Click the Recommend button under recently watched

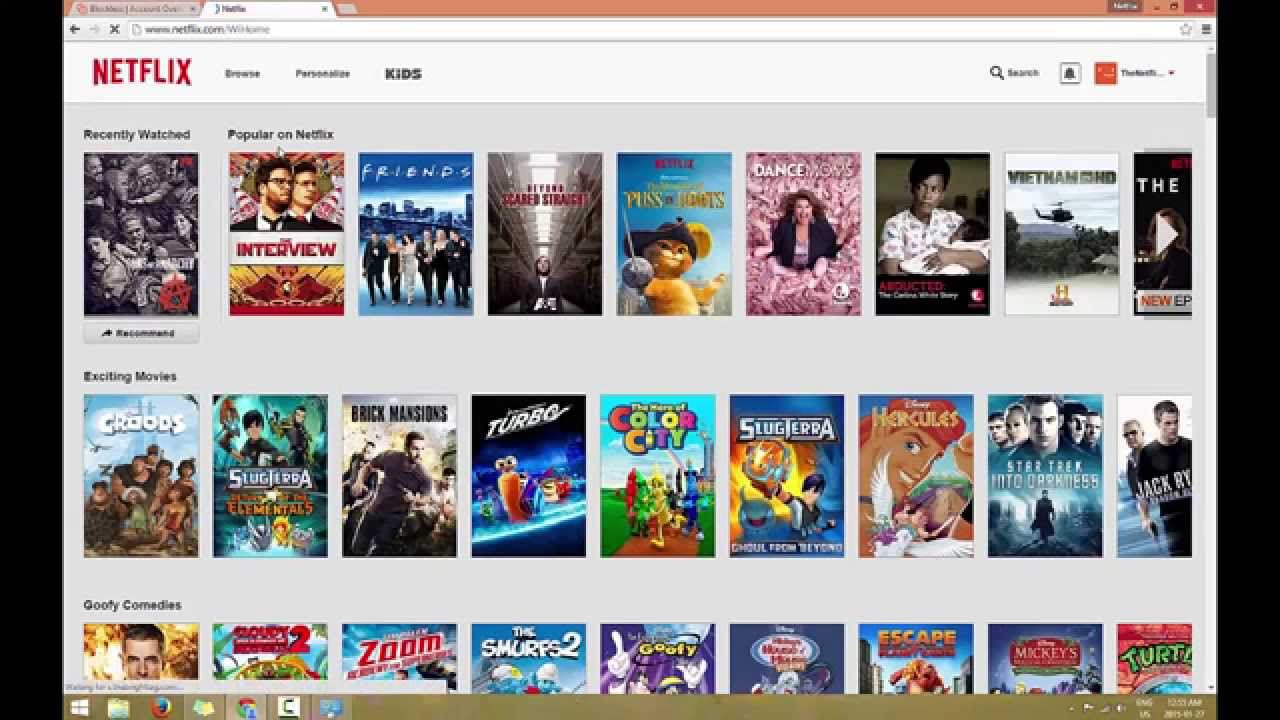tap(141, 333)
